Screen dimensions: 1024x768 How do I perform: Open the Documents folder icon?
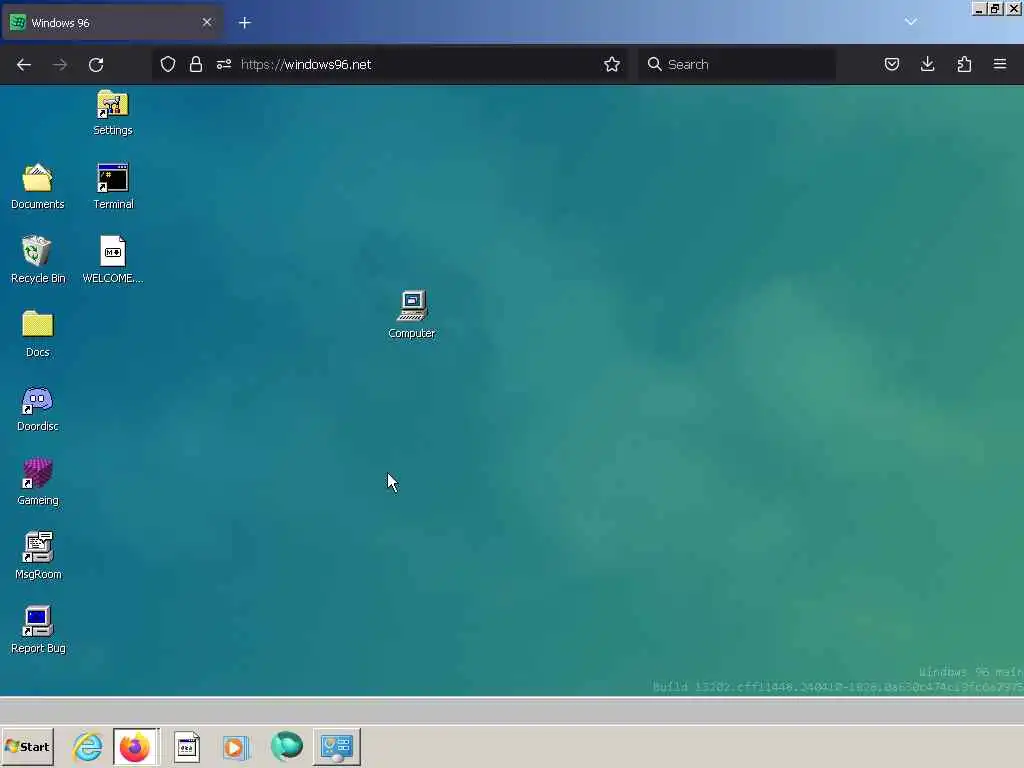click(37, 186)
